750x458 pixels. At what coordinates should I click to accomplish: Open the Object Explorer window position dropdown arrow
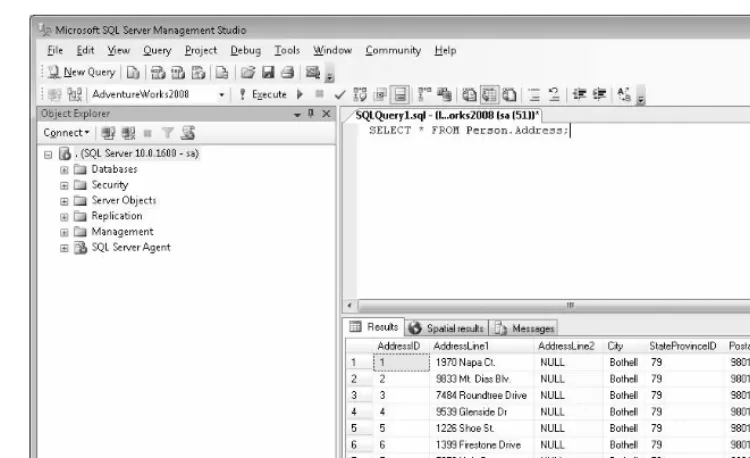[297, 114]
